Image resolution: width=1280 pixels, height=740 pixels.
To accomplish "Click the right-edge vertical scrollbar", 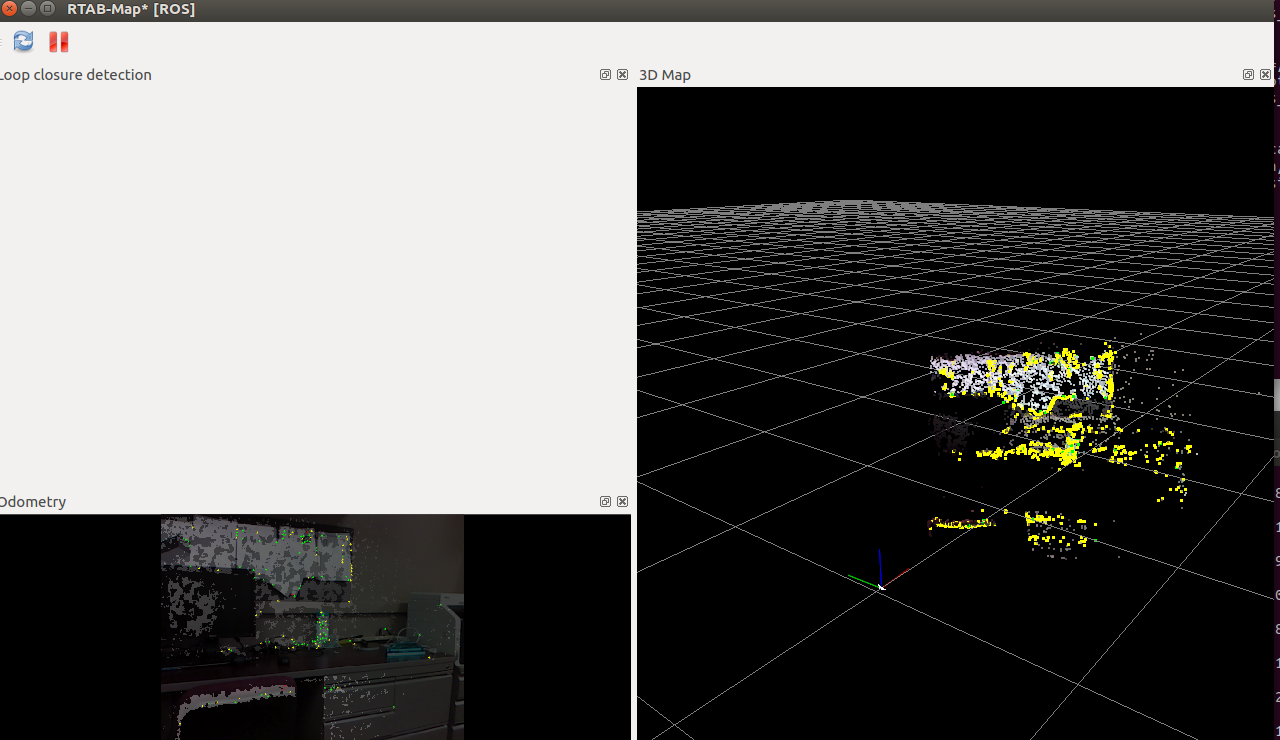I will (1276, 390).
